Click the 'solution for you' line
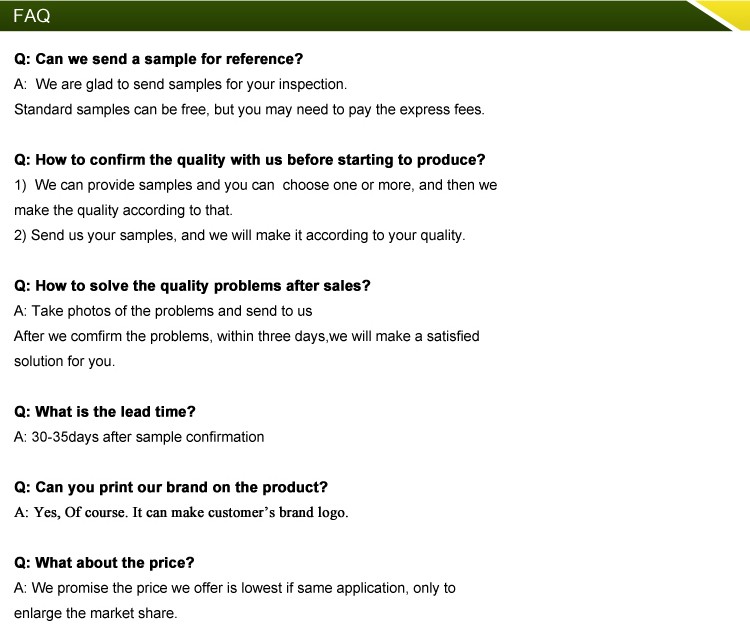The height and width of the screenshot is (639, 750). pos(65,361)
